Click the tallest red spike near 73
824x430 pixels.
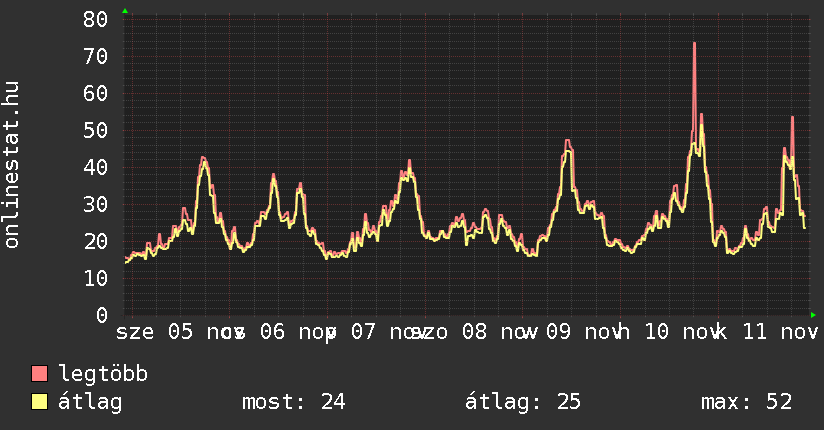coord(694,44)
